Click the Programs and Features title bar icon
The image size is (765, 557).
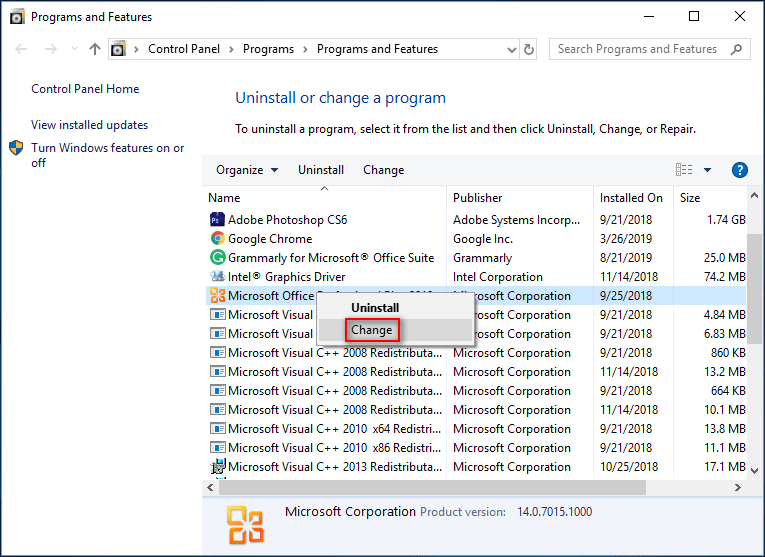tap(17, 17)
